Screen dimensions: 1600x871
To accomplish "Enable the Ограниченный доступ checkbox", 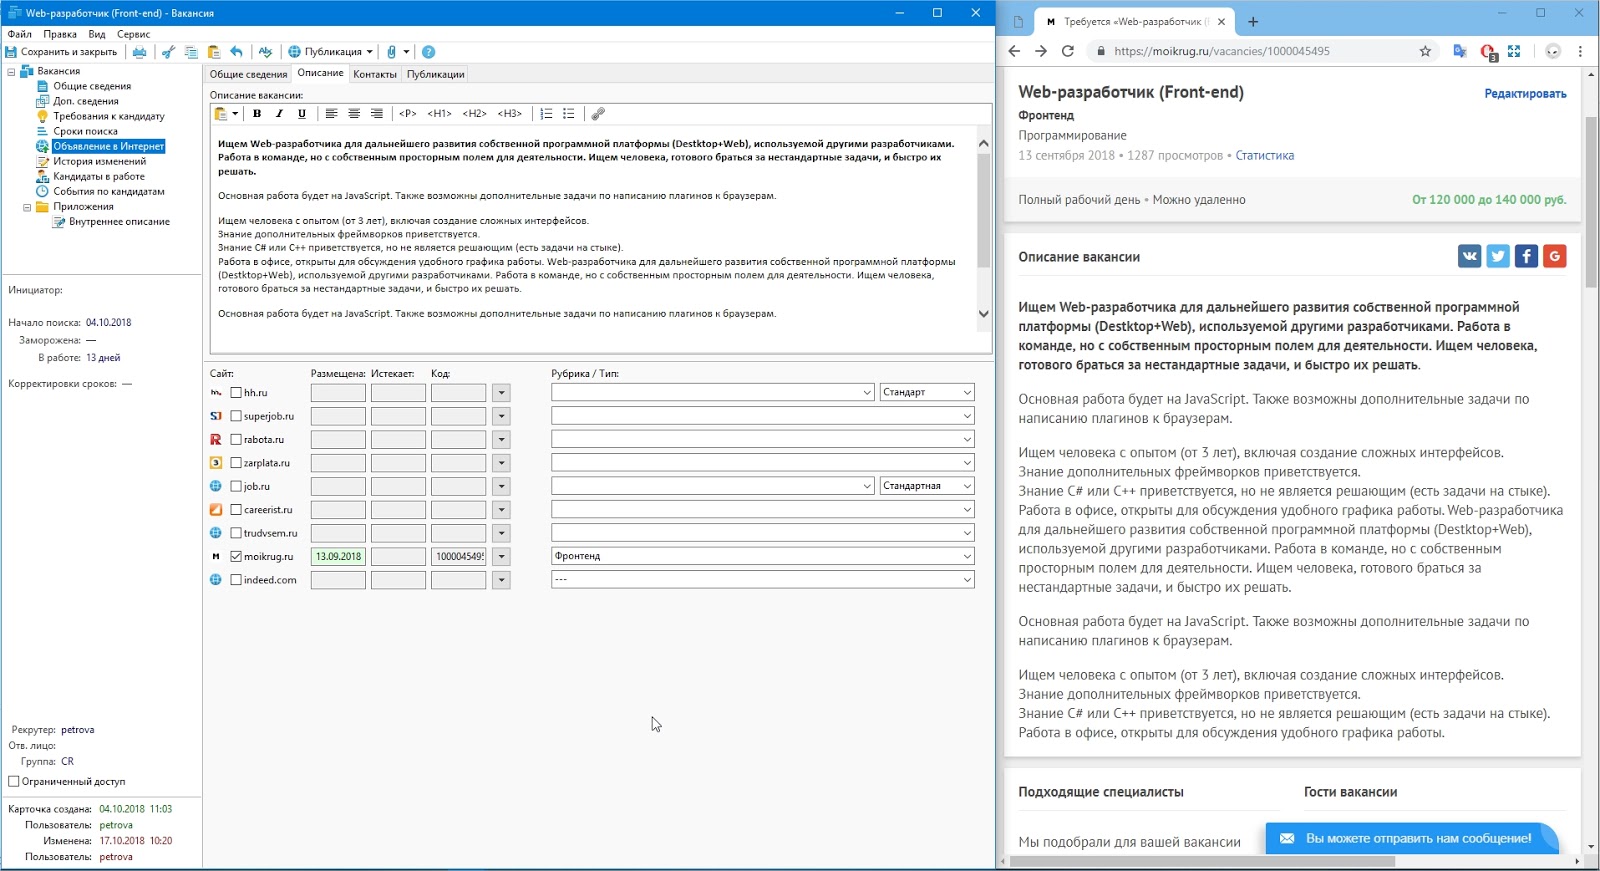I will click(x=14, y=781).
